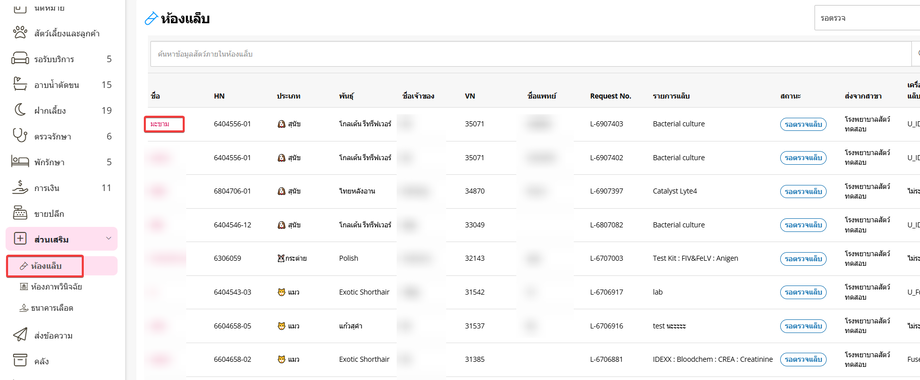Click the สถานะ column header

(x=791, y=96)
